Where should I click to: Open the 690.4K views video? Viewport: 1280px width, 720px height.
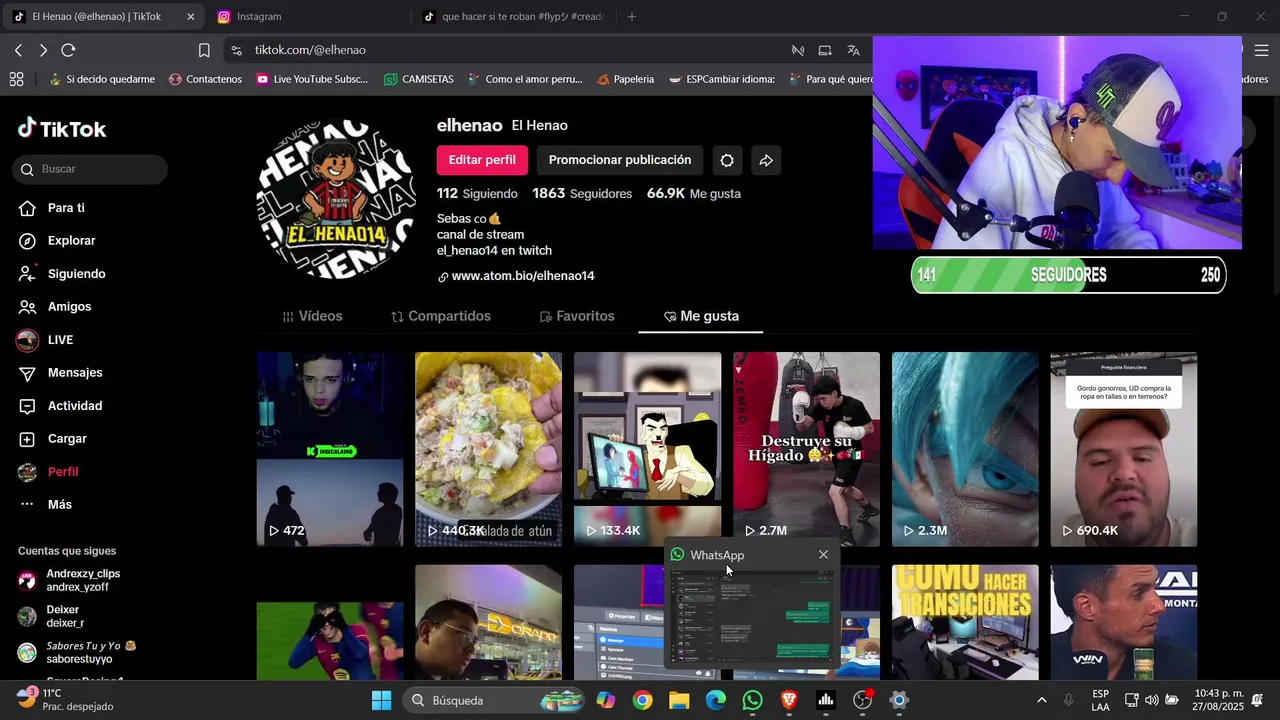[1124, 449]
